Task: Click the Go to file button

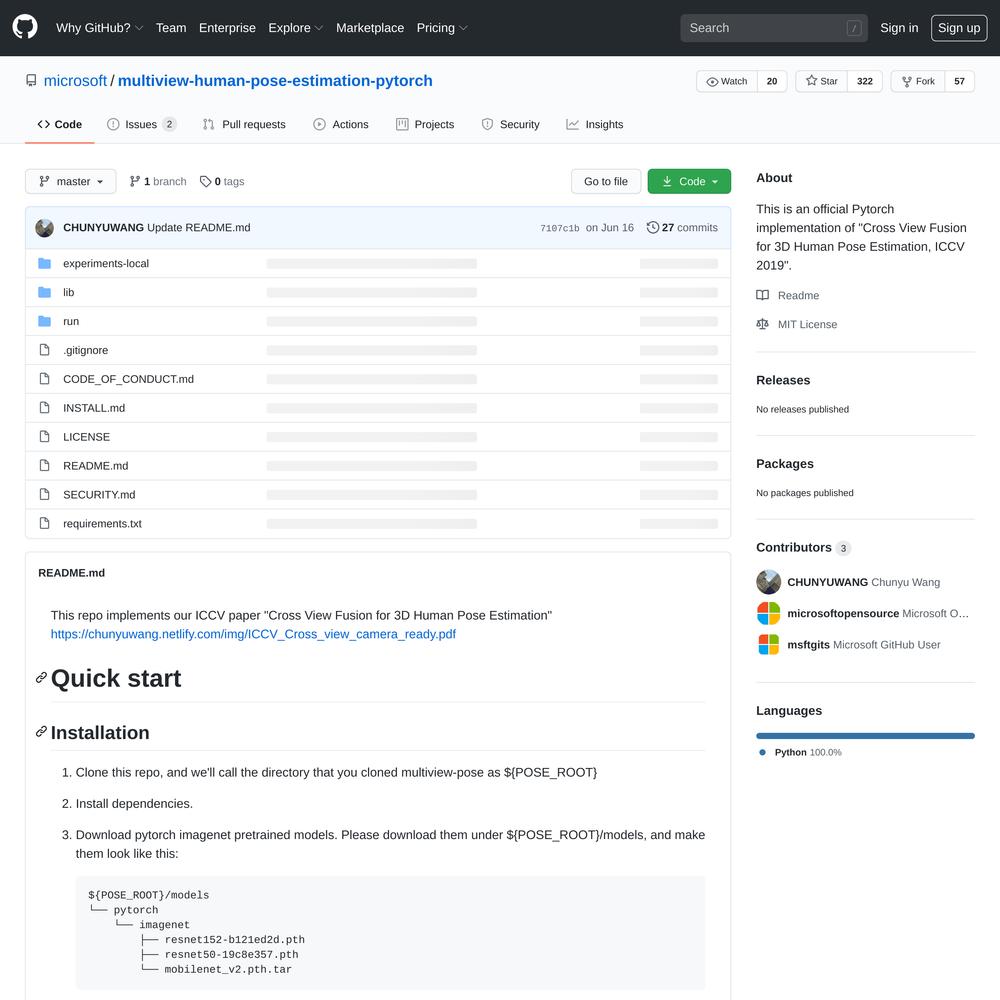Action: (606, 182)
